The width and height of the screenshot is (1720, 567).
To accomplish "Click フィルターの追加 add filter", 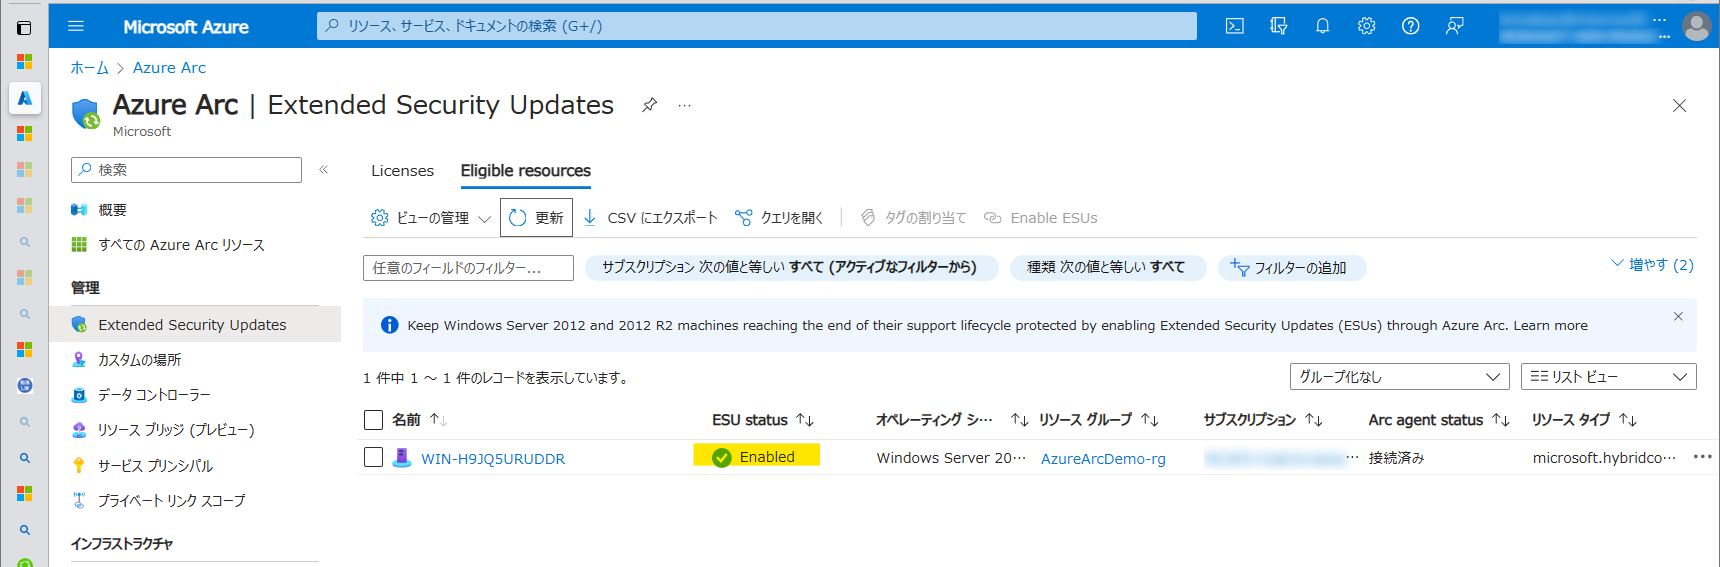I will (1292, 268).
